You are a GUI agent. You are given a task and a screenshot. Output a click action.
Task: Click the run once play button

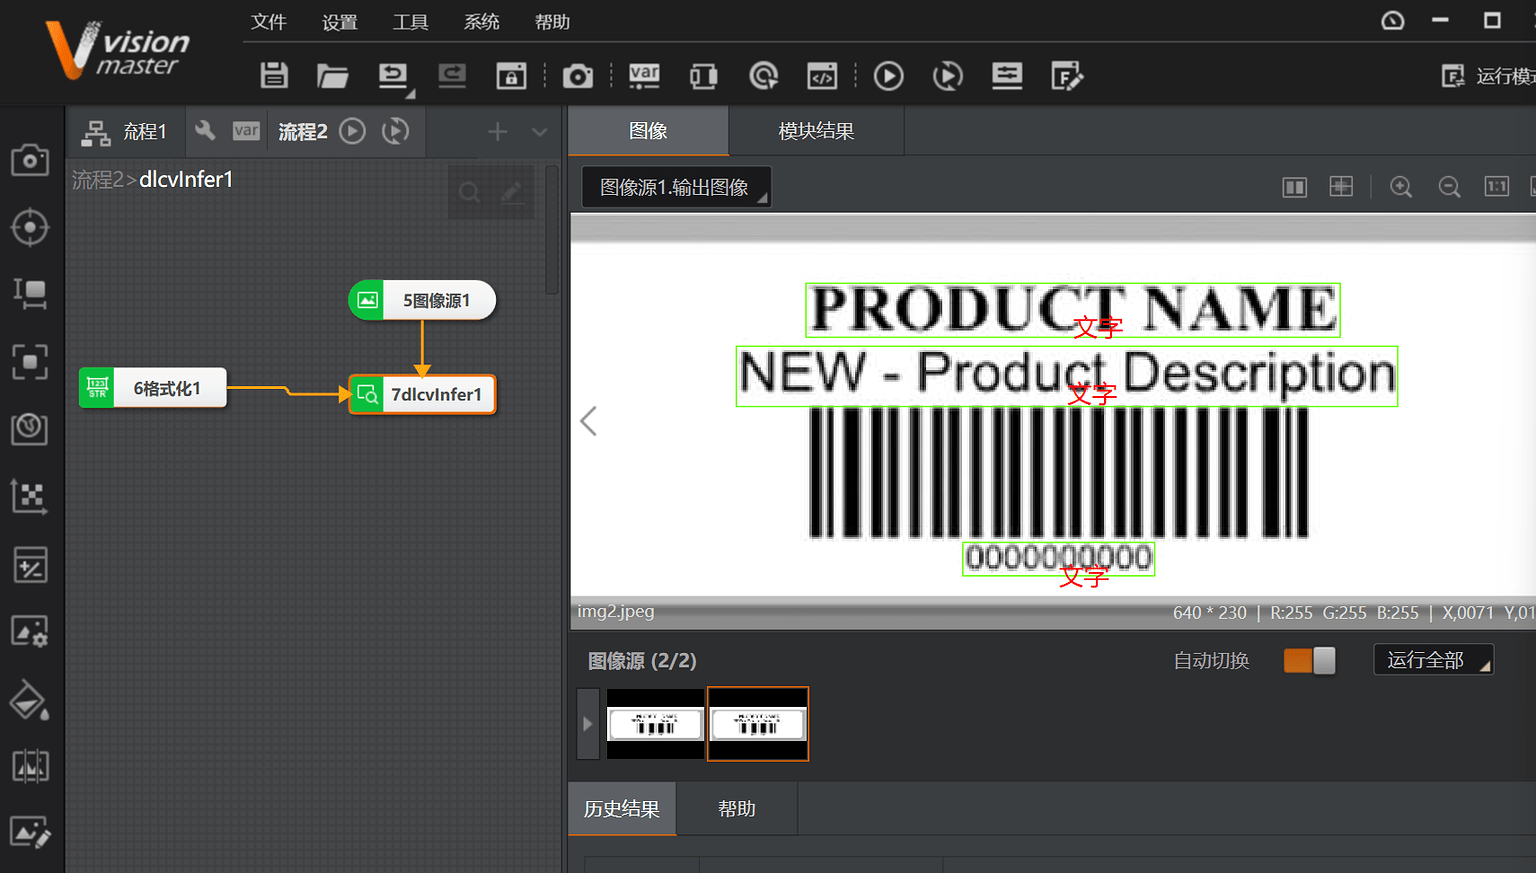point(888,76)
